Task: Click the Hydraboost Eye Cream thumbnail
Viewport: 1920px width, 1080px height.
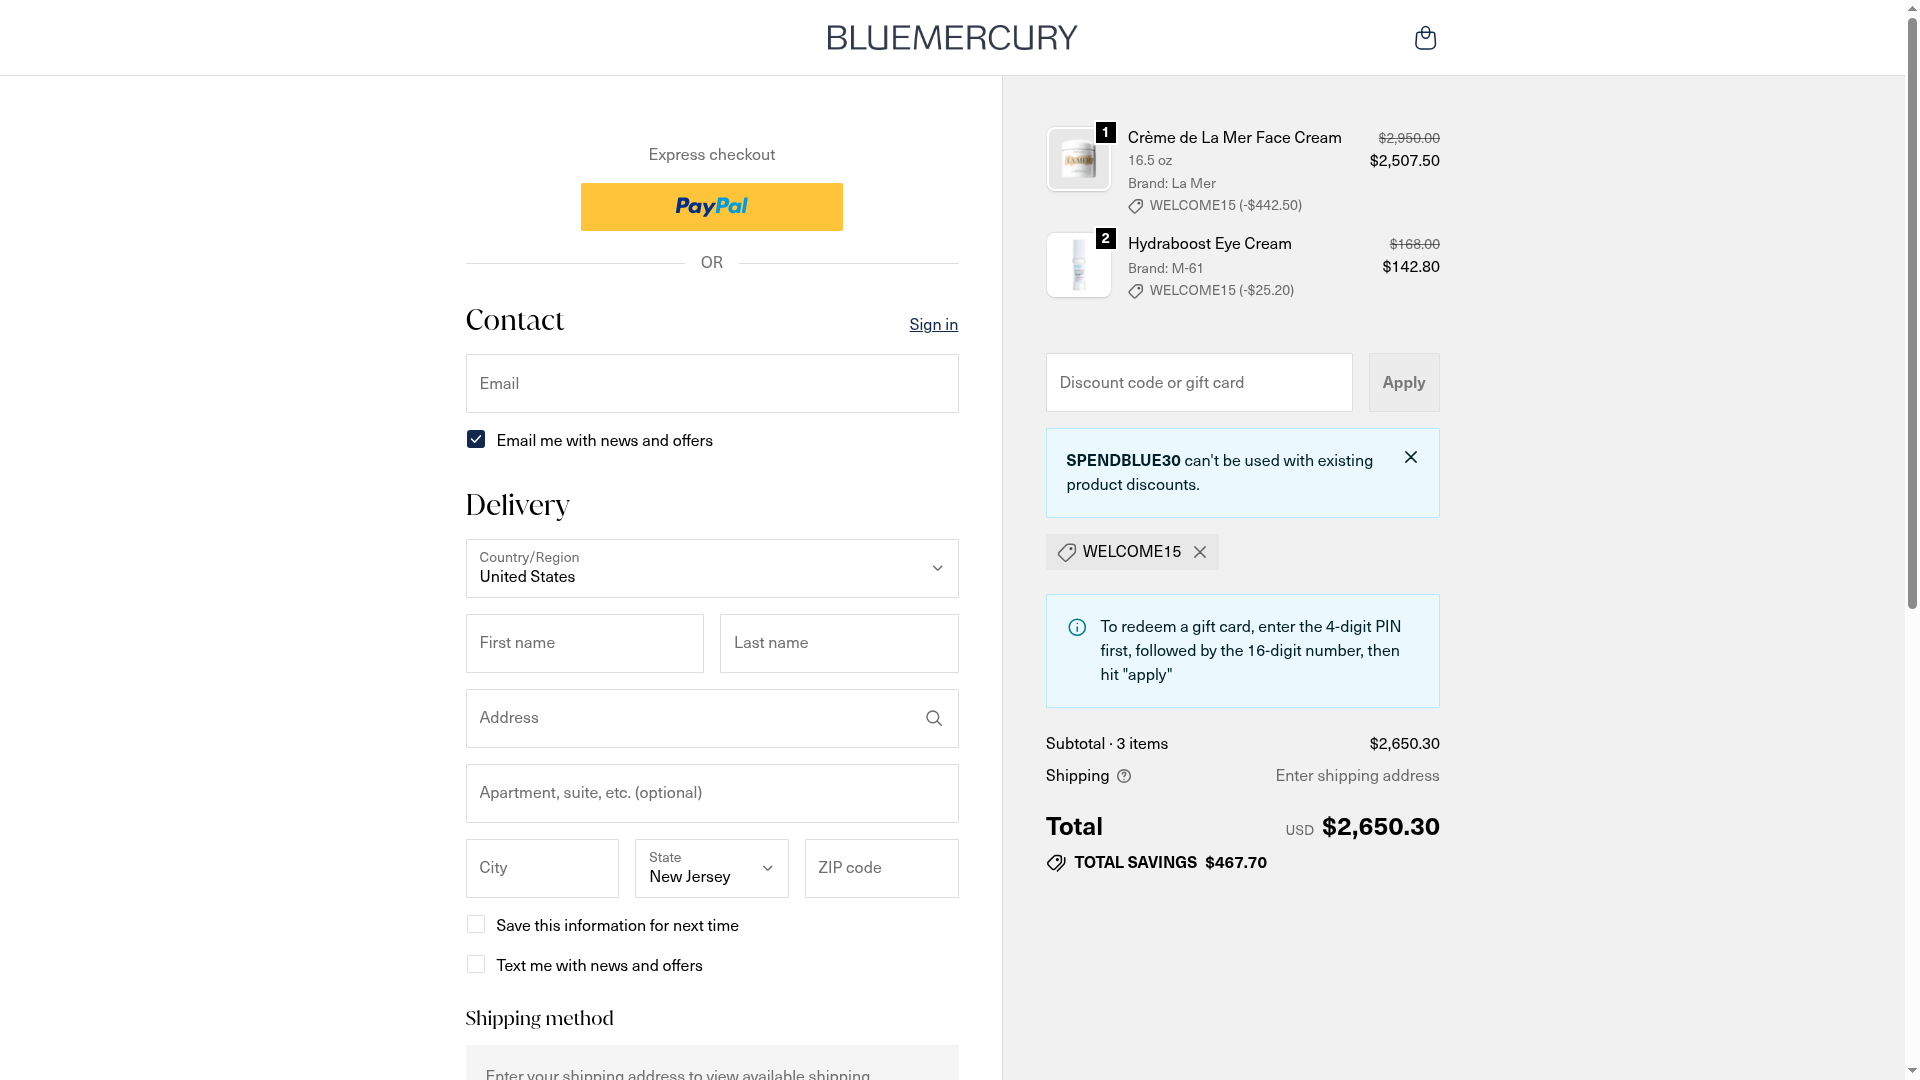Action: click(1078, 265)
